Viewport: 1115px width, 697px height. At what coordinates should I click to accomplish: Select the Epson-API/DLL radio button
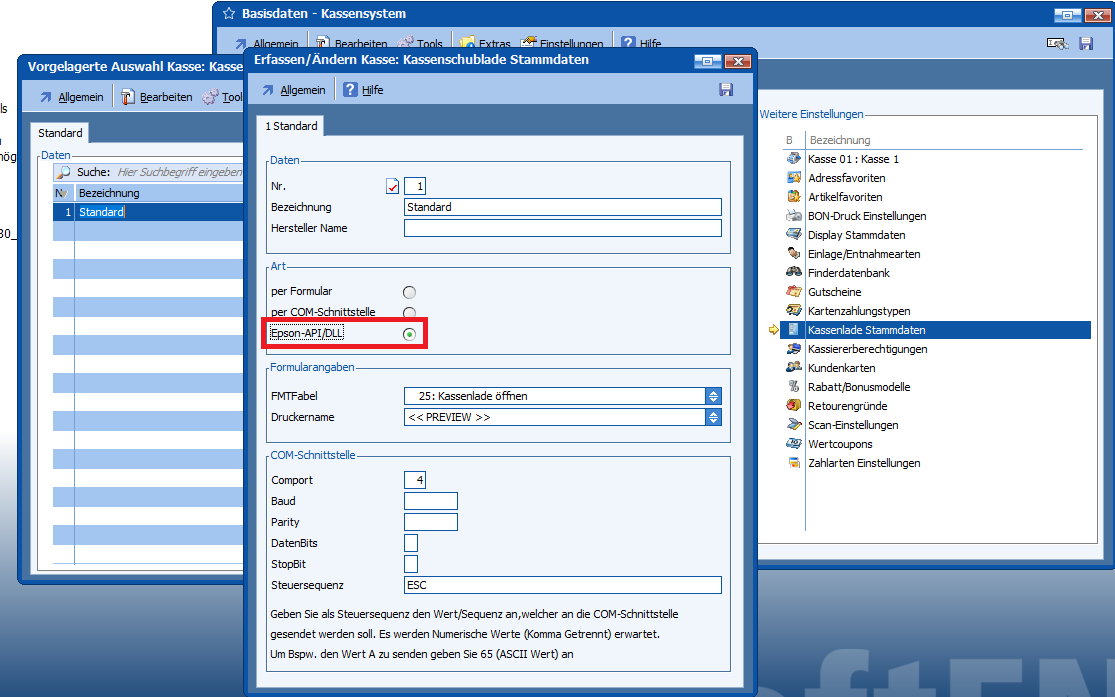pos(409,334)
